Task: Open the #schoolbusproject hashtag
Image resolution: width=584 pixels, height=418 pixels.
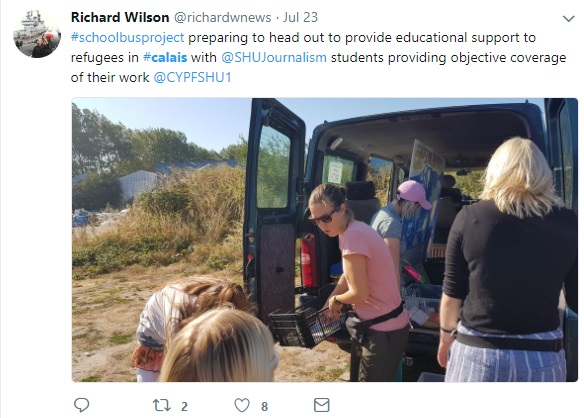Action: [127, 38]
